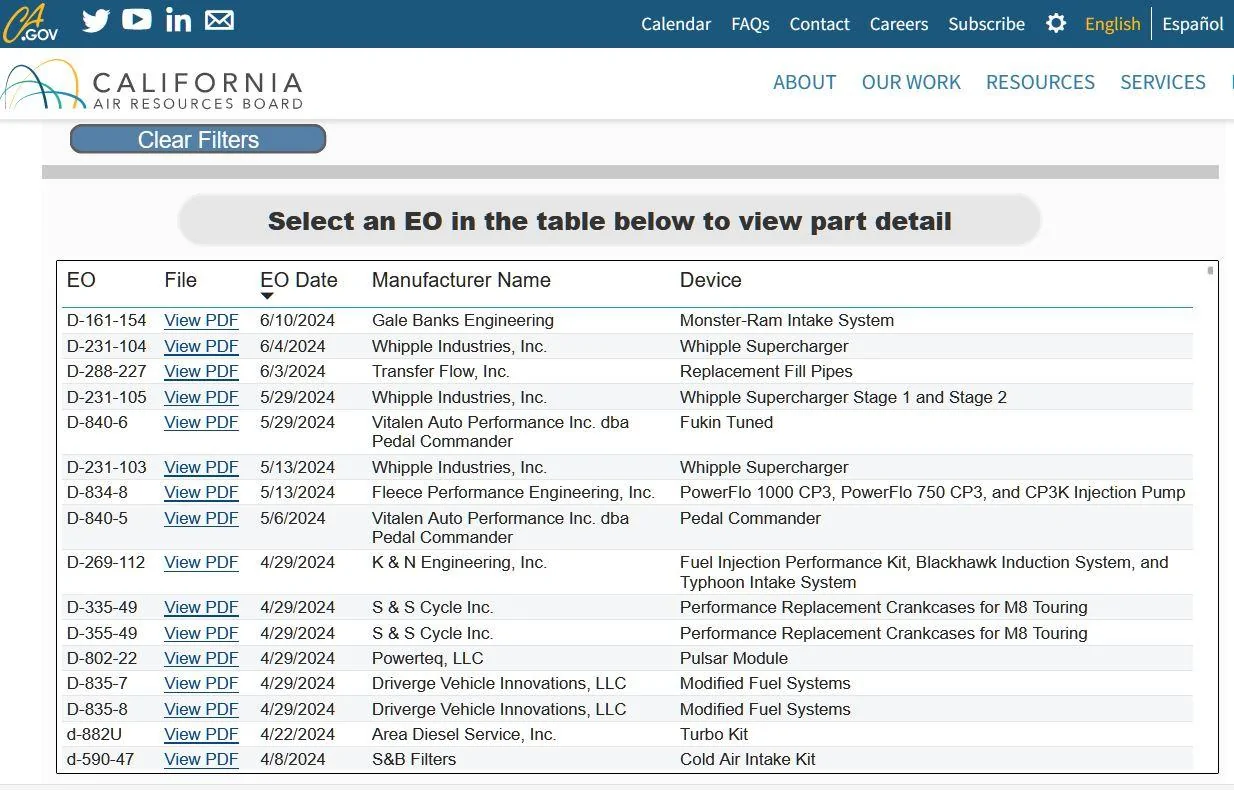
Task: Open the Contact link
Action: [819, 24]
